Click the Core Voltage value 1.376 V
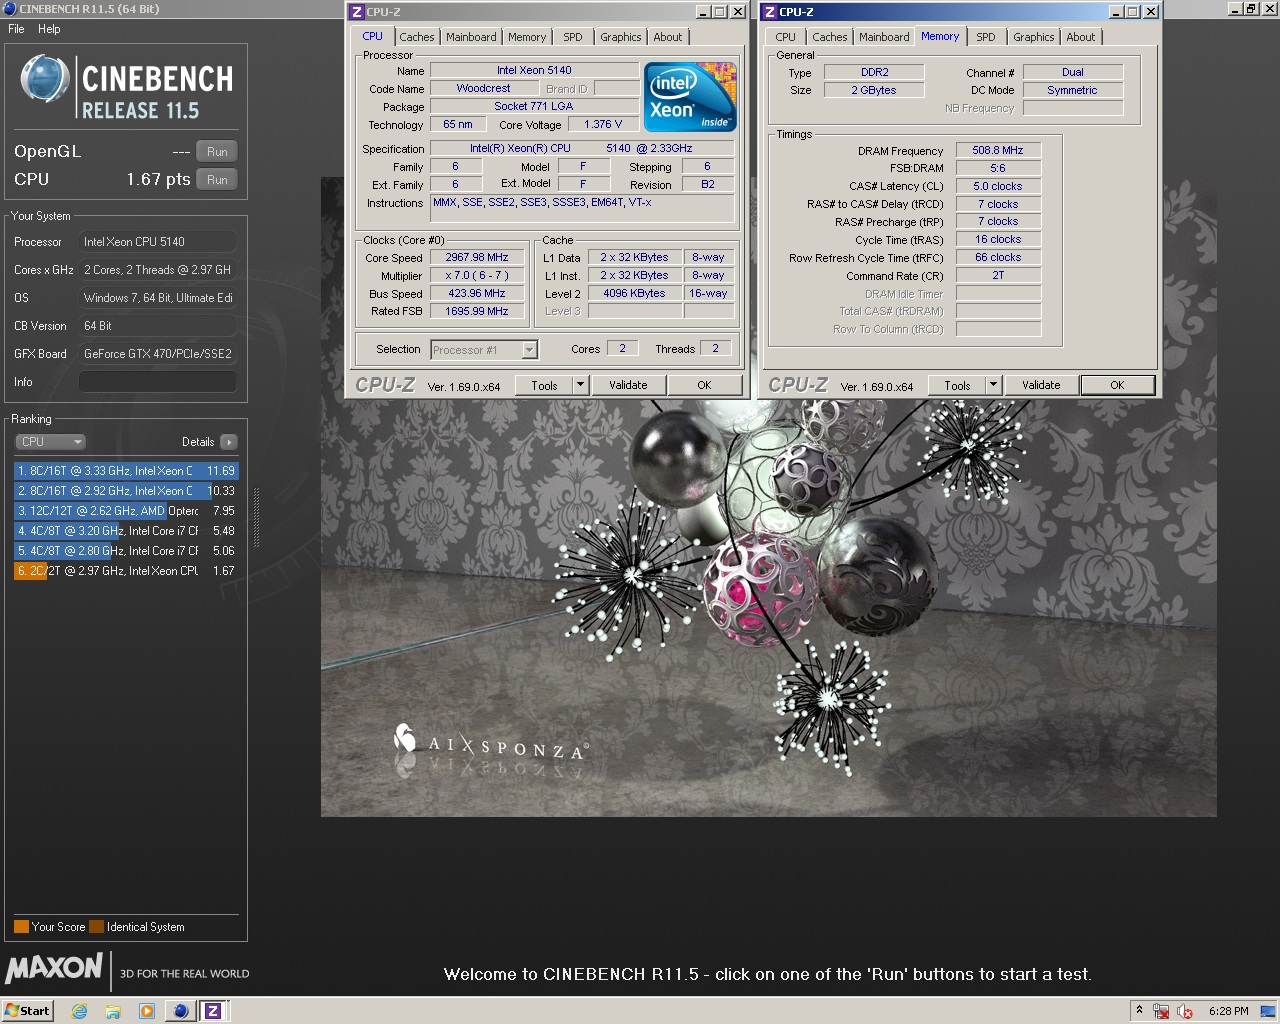 pyautogui.click(x=602, y=125)
